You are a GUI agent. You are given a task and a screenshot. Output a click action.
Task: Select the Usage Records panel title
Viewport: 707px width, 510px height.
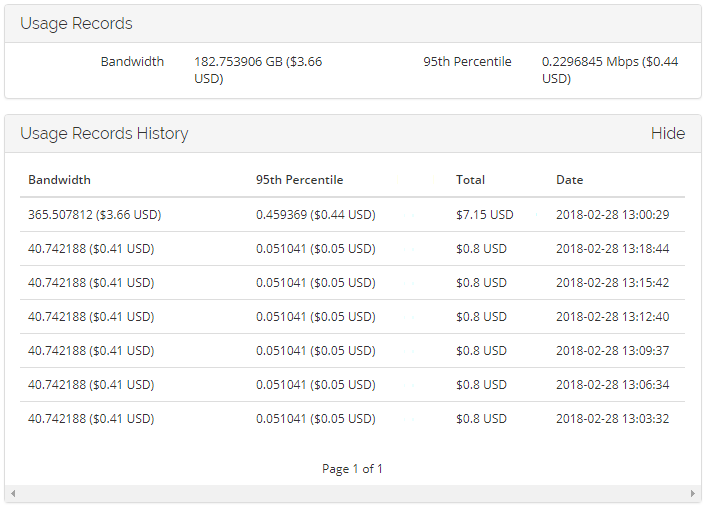[x=76, y=23]
